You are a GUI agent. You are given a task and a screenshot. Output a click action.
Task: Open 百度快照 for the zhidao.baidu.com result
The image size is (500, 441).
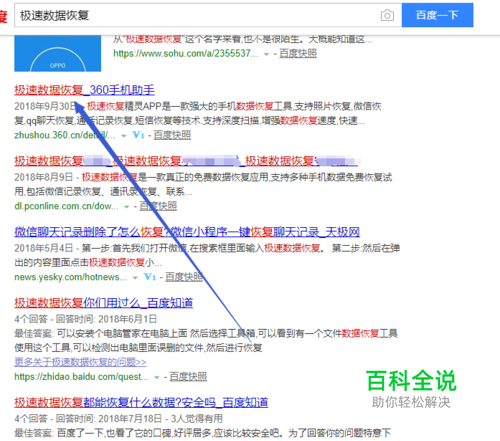click(188, 377)
